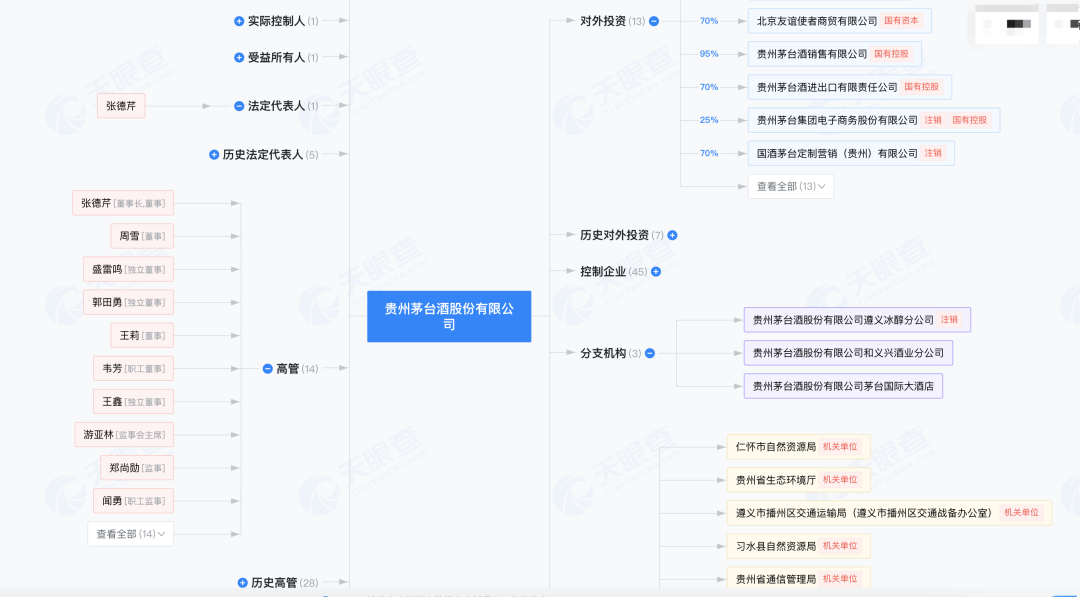The height and width of the screenshot is (597, 1080).
Task: Open the 查看全部(14) executives dropdown
Action: (x=130, y=534)
